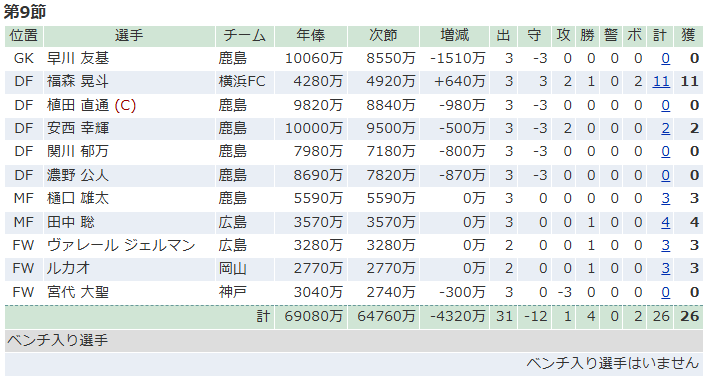Click next-round value 7820万

tap(390, 175)
